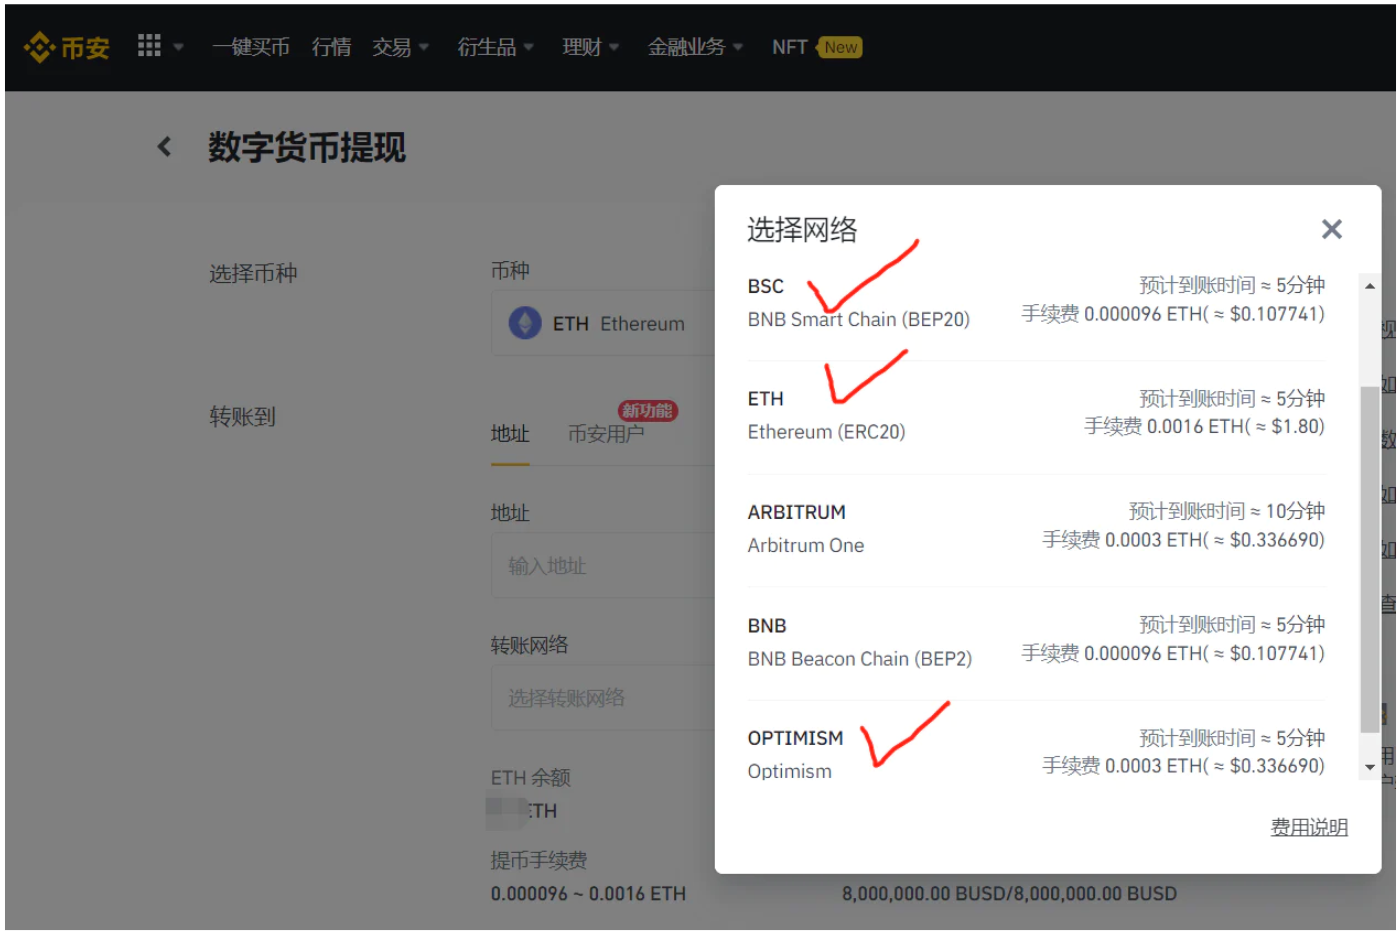This screenshot has width=1400, height=934.
Task: Expand the 交易 dropdown menu
Action: click(x=400, y=47)
